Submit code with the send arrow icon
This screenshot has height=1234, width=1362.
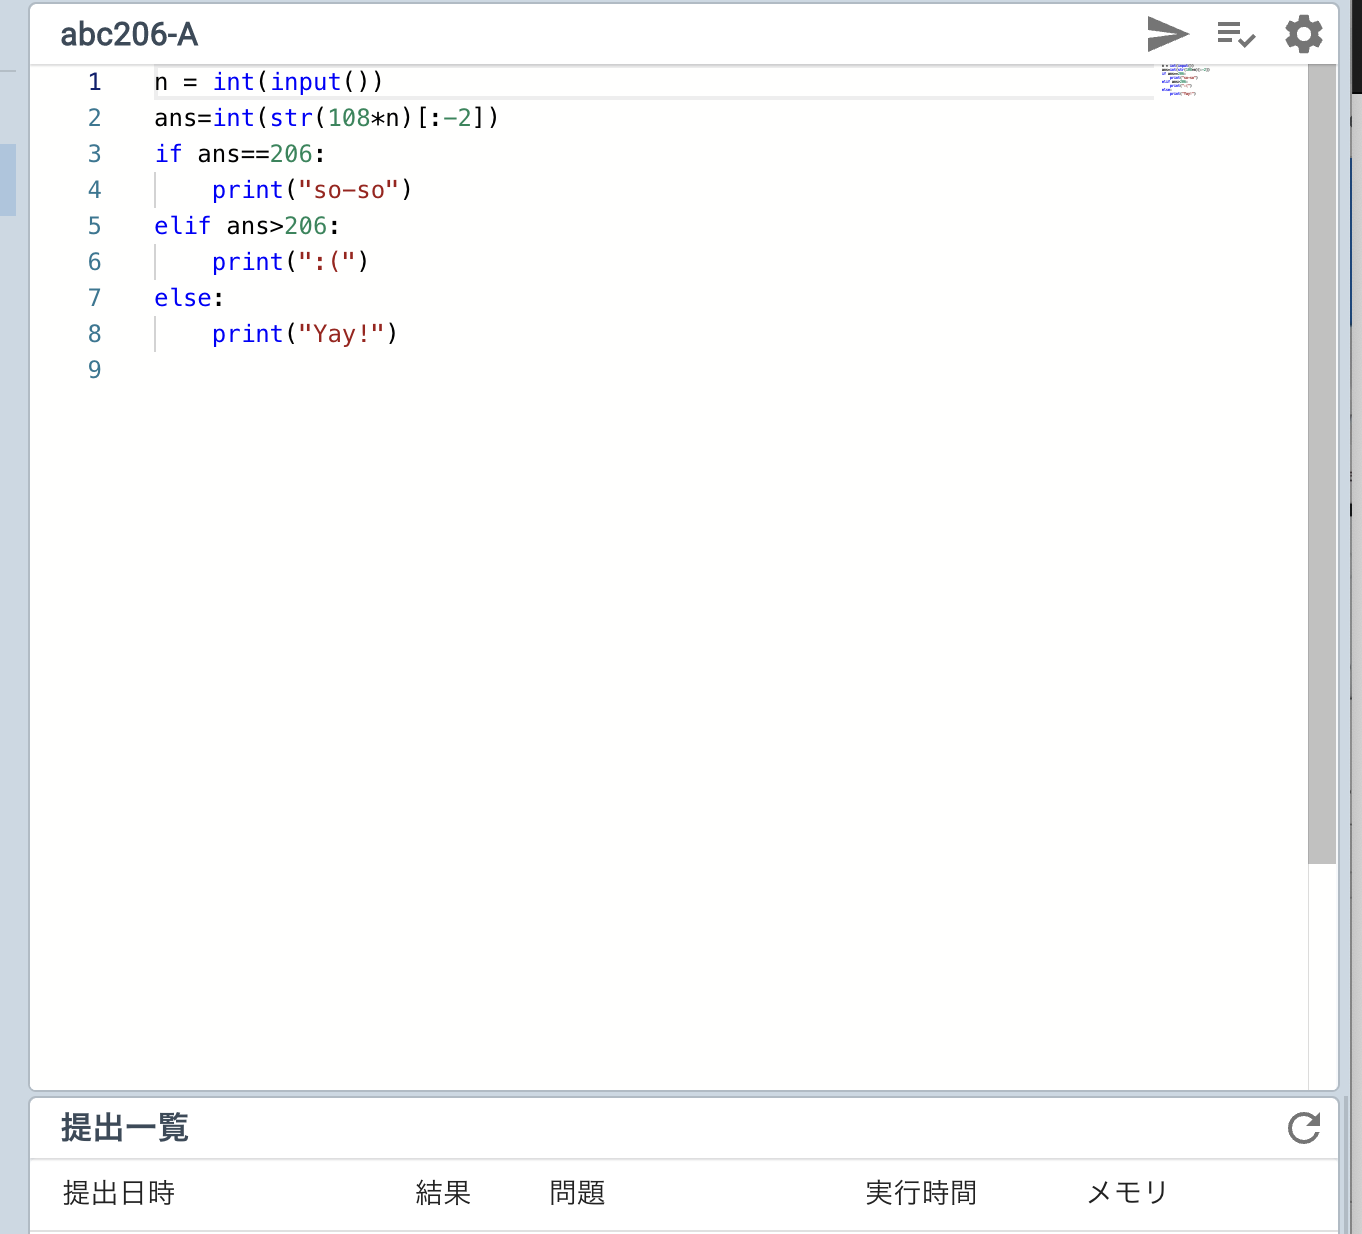[x=1167, y=34]
